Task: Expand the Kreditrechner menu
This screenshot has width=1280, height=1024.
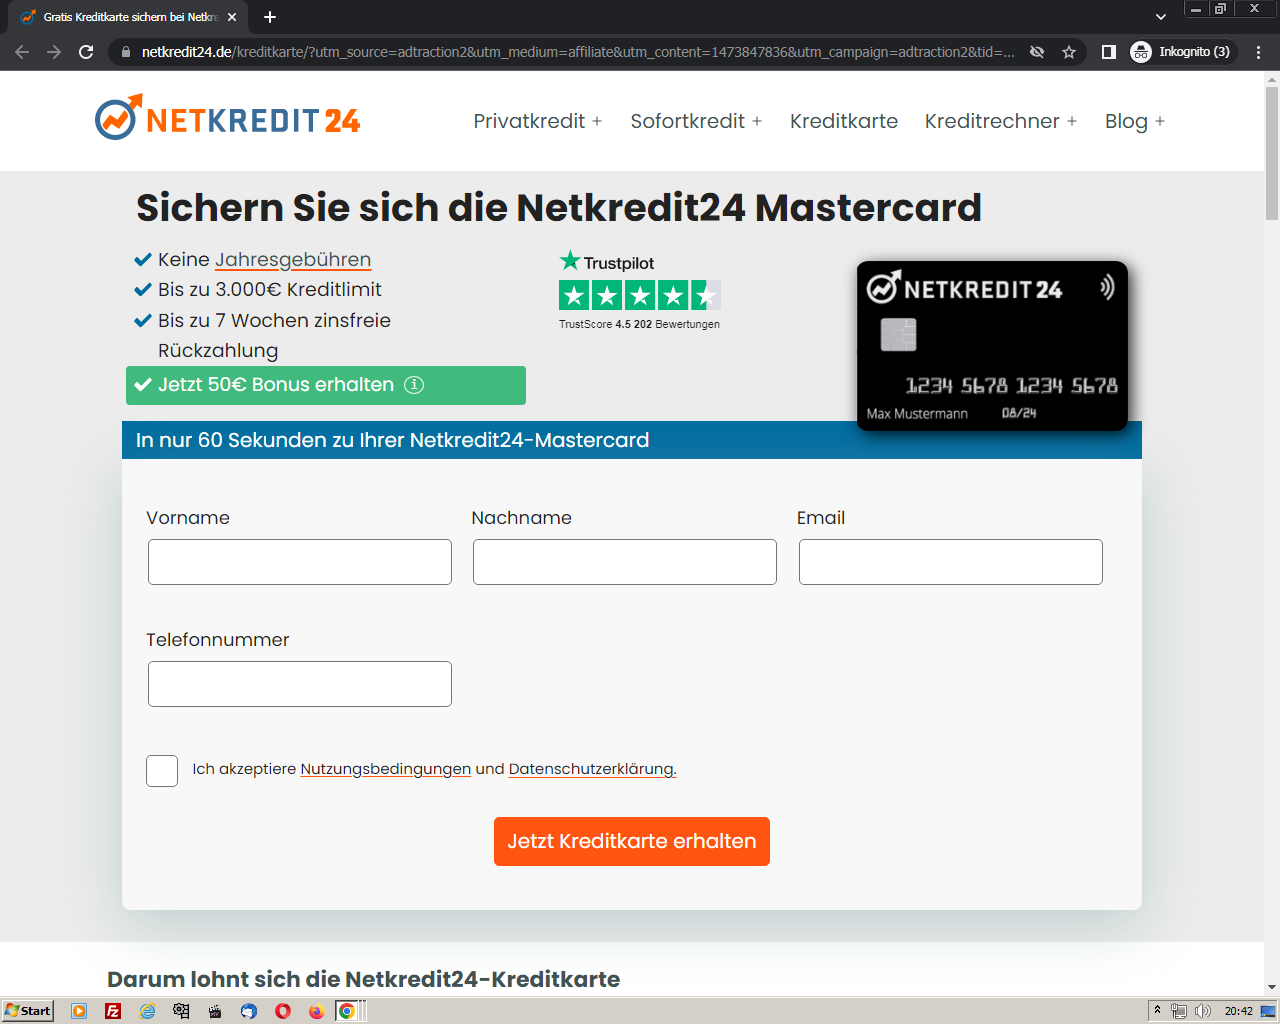Action: click(1001, 121)
